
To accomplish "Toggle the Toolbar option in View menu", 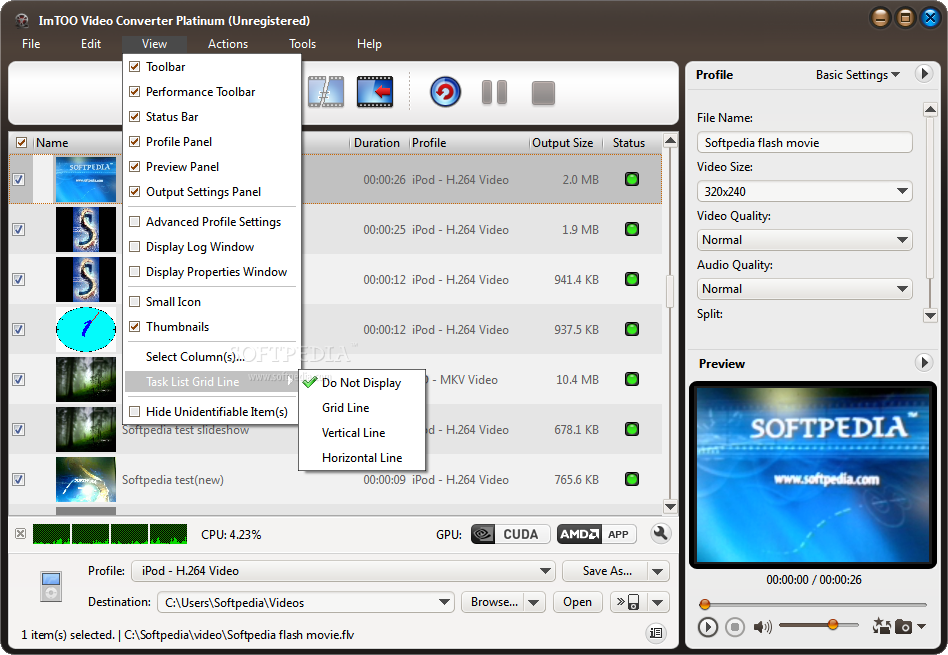I will pyautogui.click(x=212, y=67).
